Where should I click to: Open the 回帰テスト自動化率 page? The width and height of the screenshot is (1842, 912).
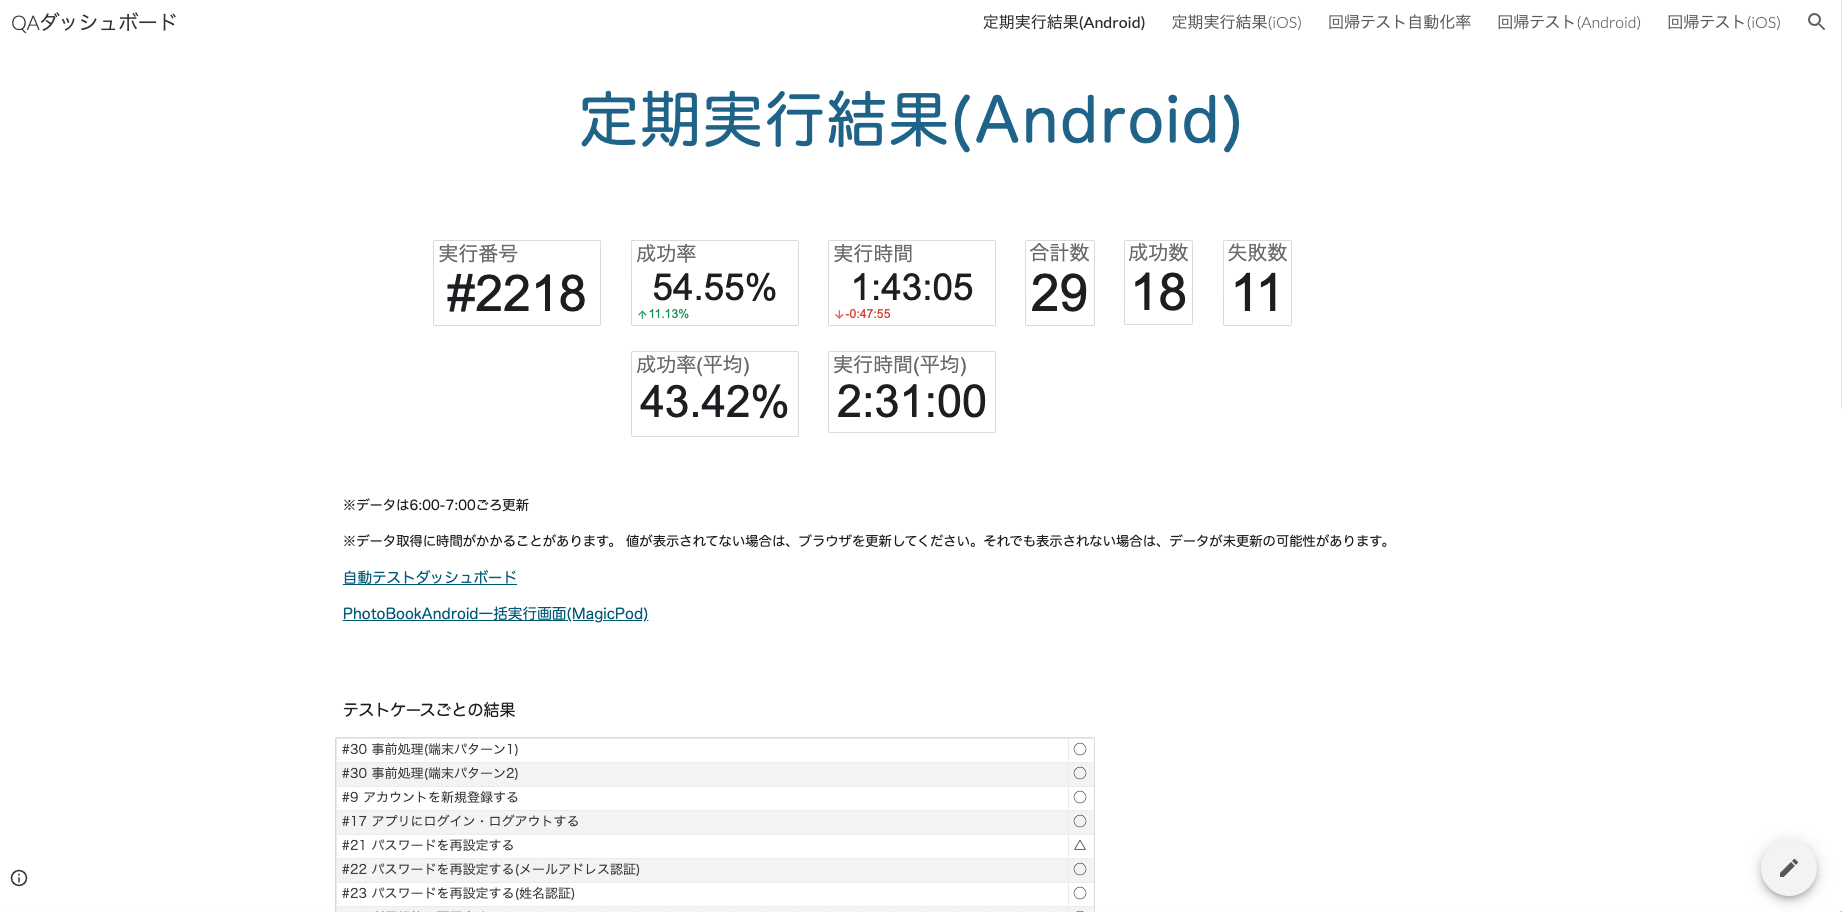[x=1398, y=22]
